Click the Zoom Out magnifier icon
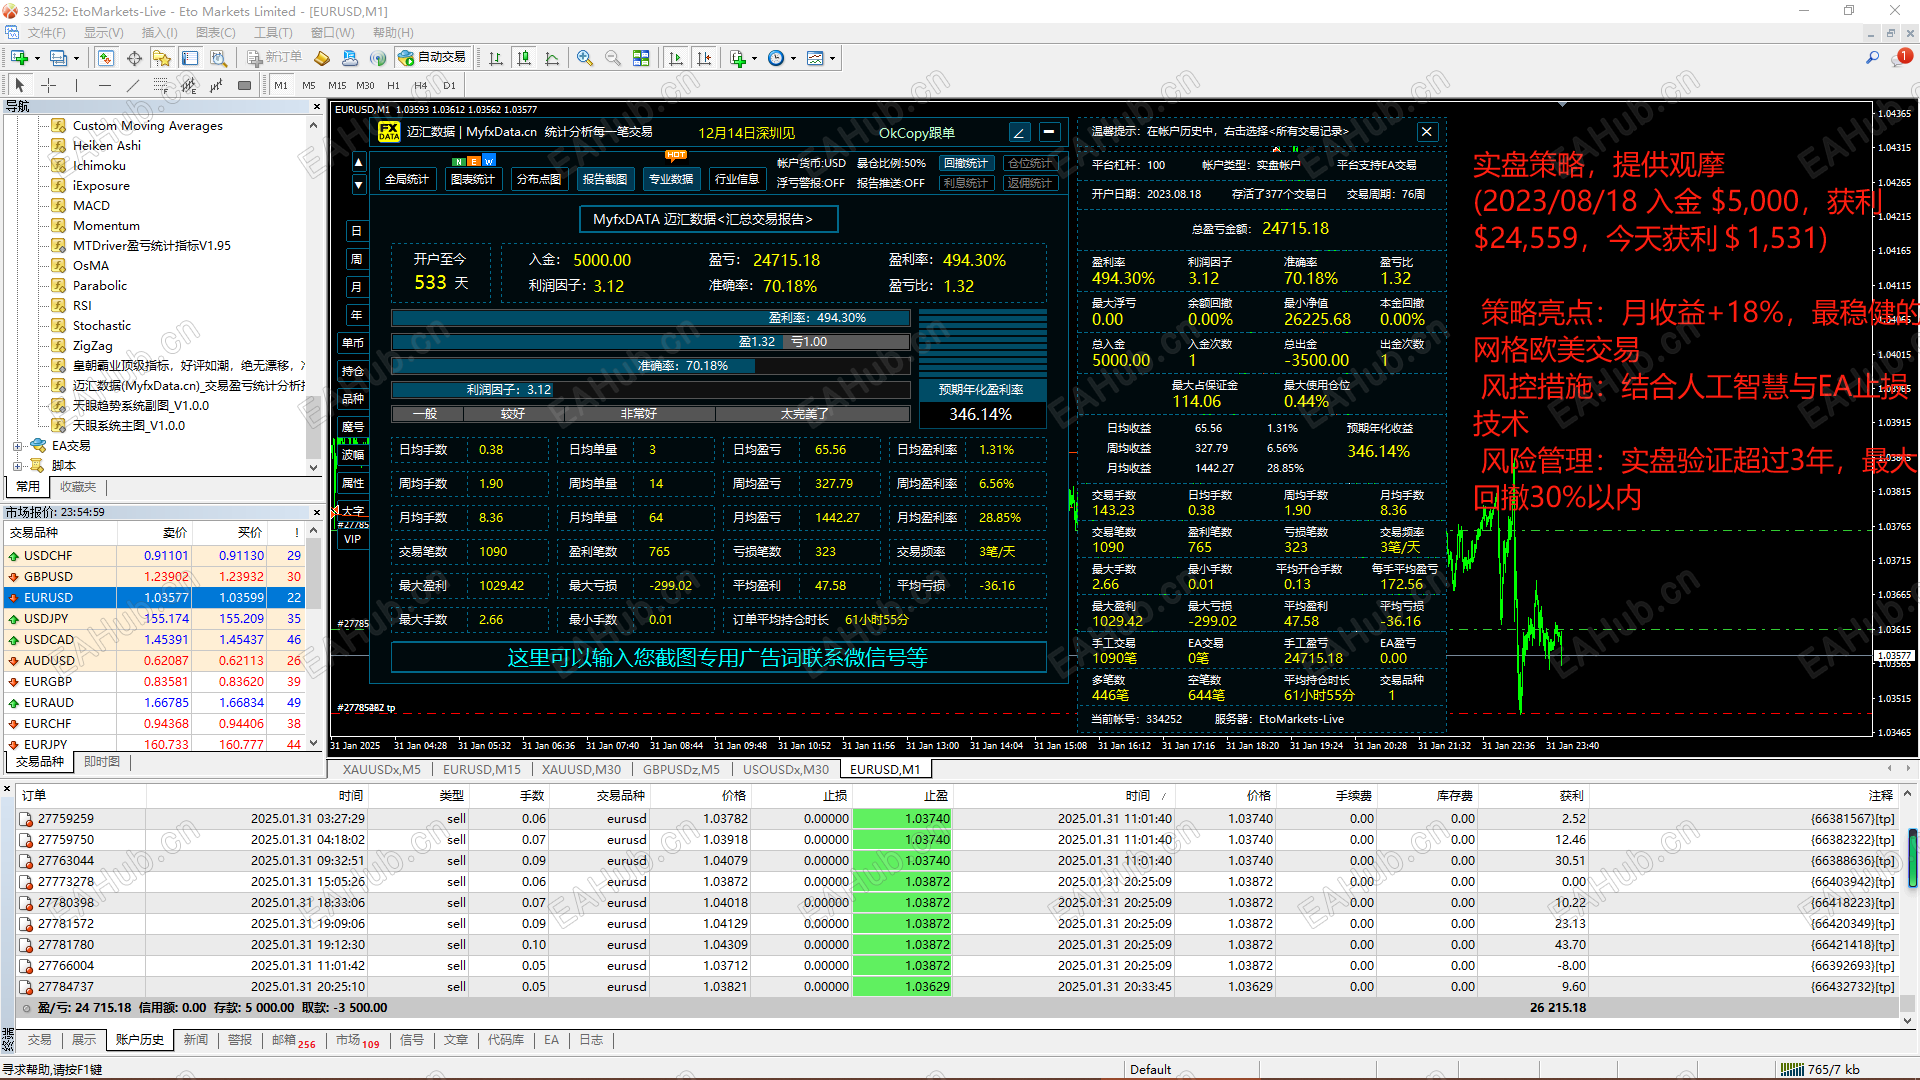Screen dimensions: 1920x1080 613,58
